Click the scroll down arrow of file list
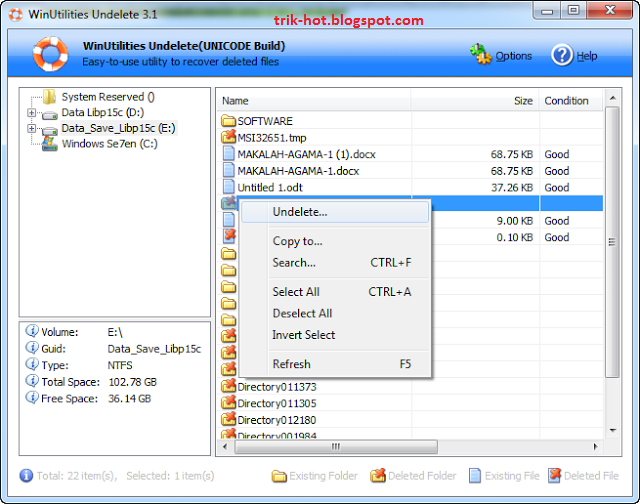 pos(612,431)
